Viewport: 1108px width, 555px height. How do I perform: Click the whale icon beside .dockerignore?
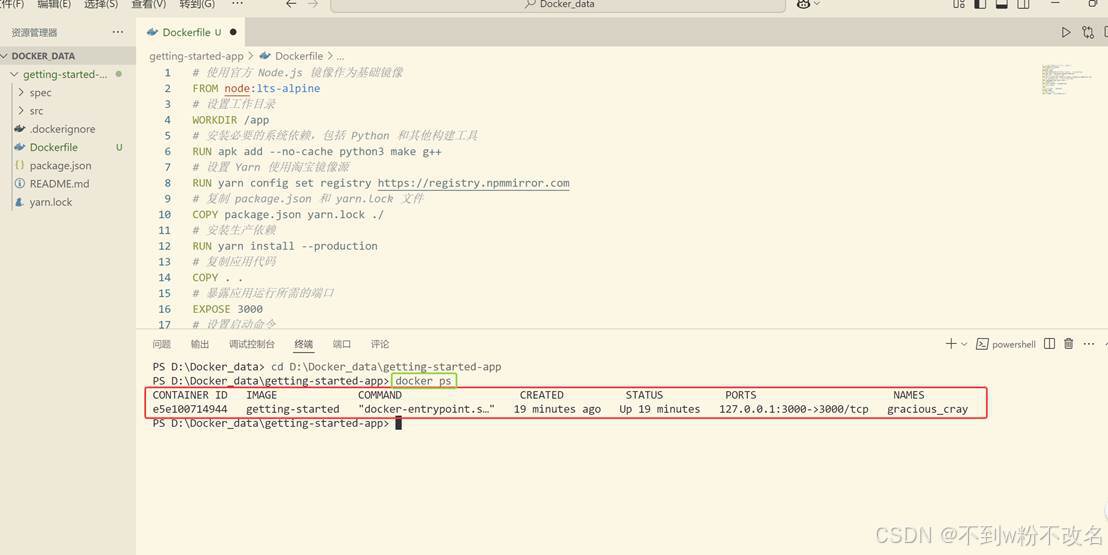click(x=20, y=129)
